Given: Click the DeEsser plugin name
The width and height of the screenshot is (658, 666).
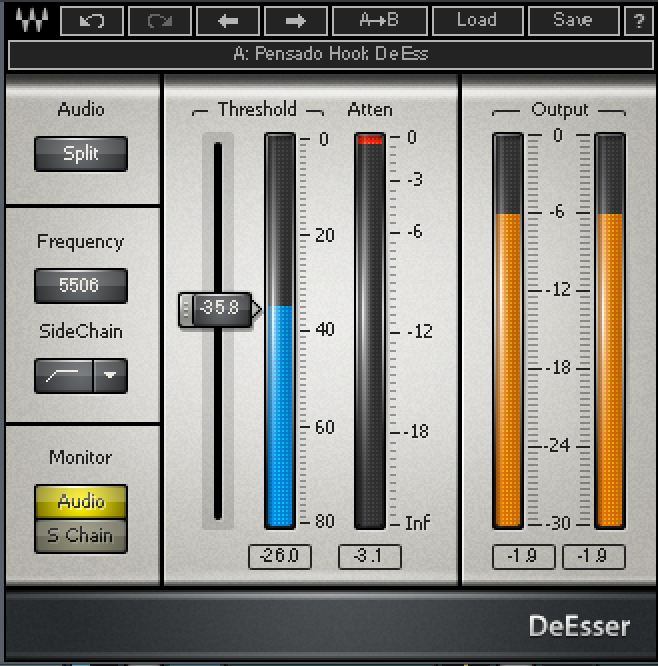Looking at the screenshot, I should (579, 626).
